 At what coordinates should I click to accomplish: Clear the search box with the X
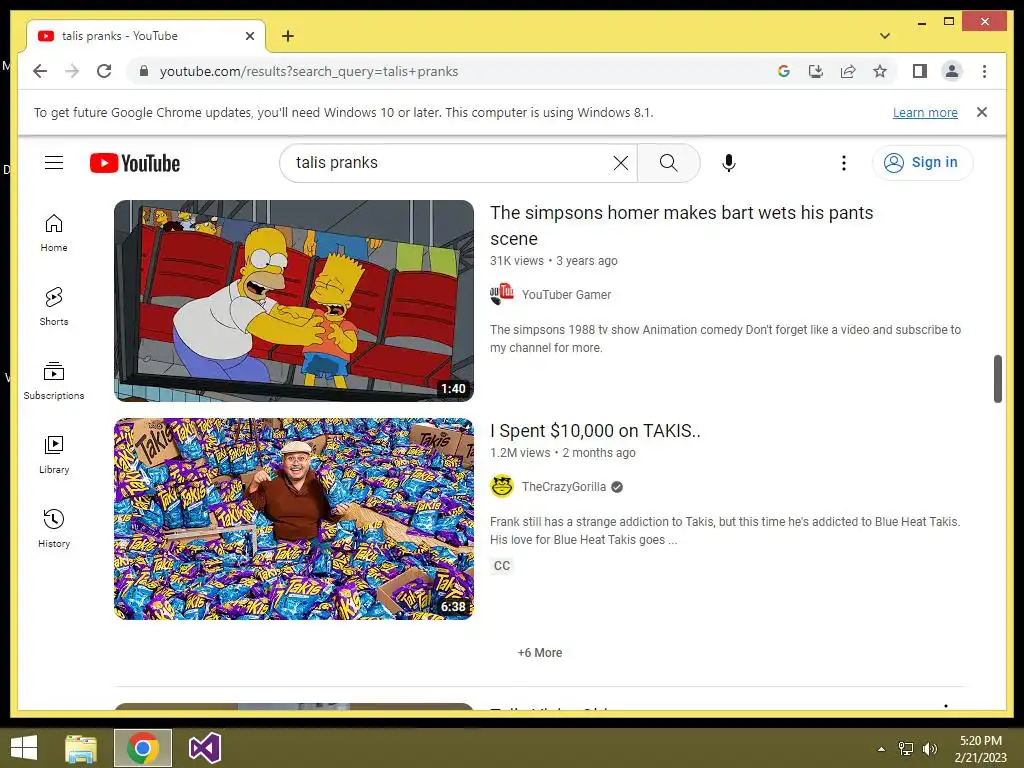[621, 163]
